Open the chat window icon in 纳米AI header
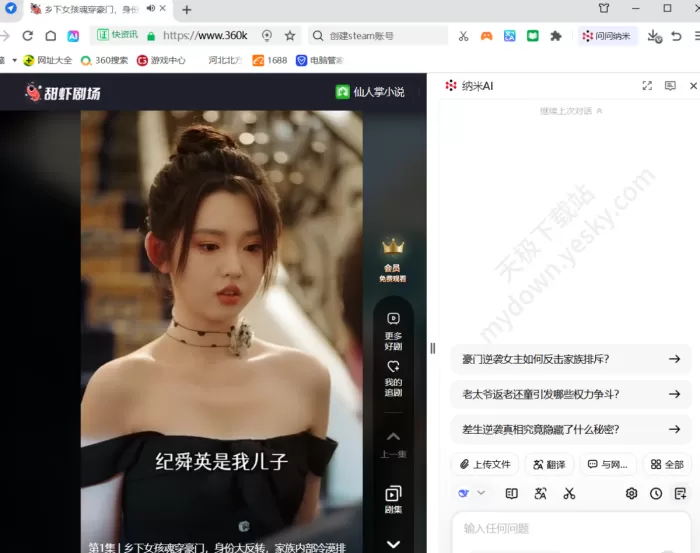 pyautogui.click(x=670, y=86)
